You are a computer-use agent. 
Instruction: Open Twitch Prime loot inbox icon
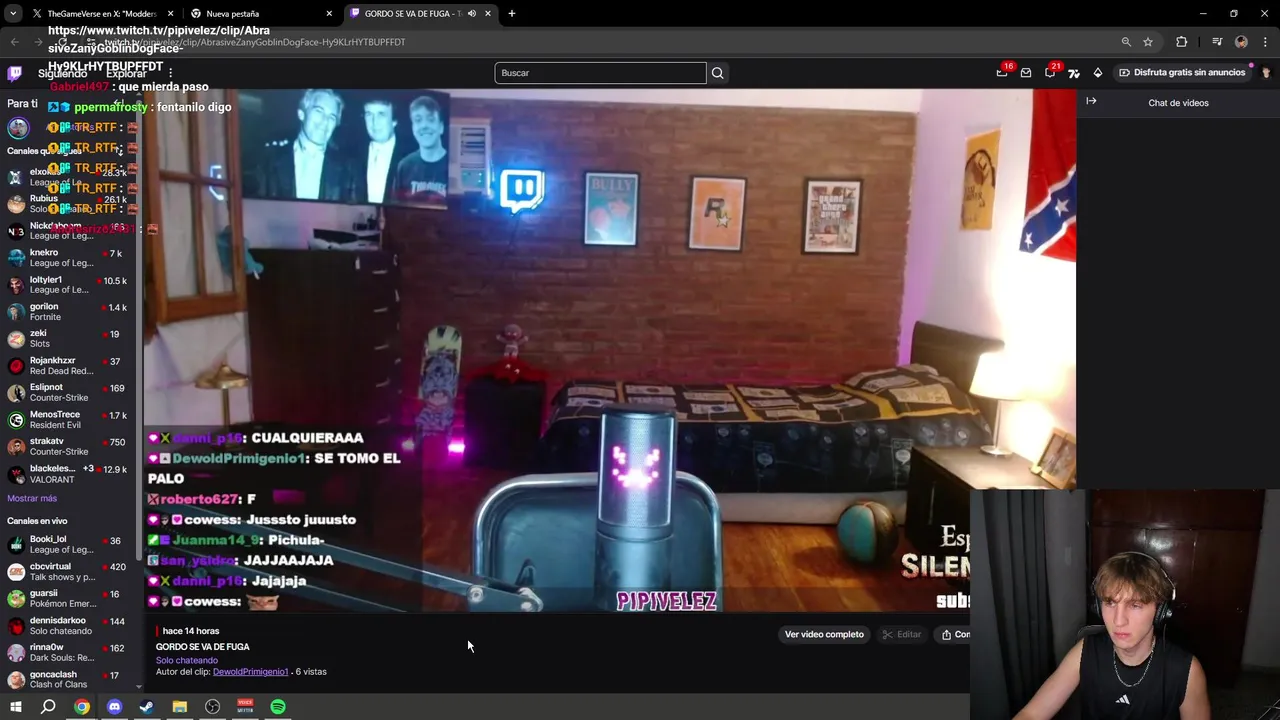(1002, 73)
